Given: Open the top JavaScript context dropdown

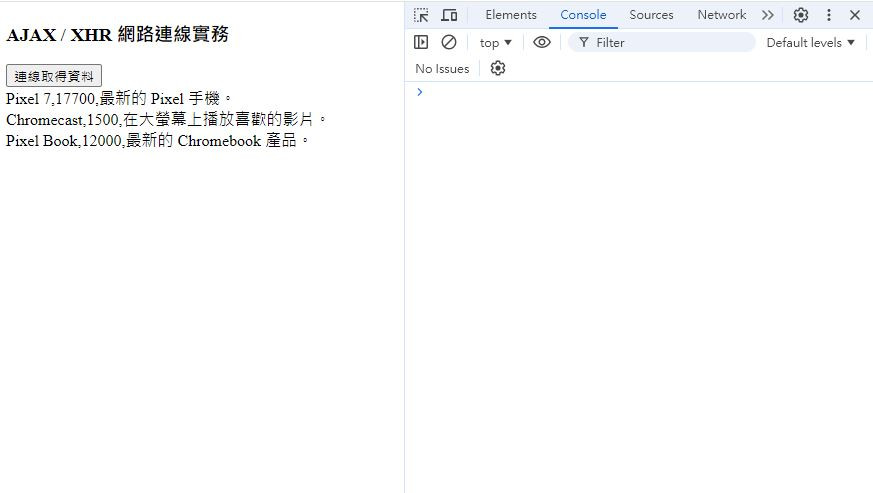Looking at the screenshot, I should pyautogui.click(x=496, y=42).
